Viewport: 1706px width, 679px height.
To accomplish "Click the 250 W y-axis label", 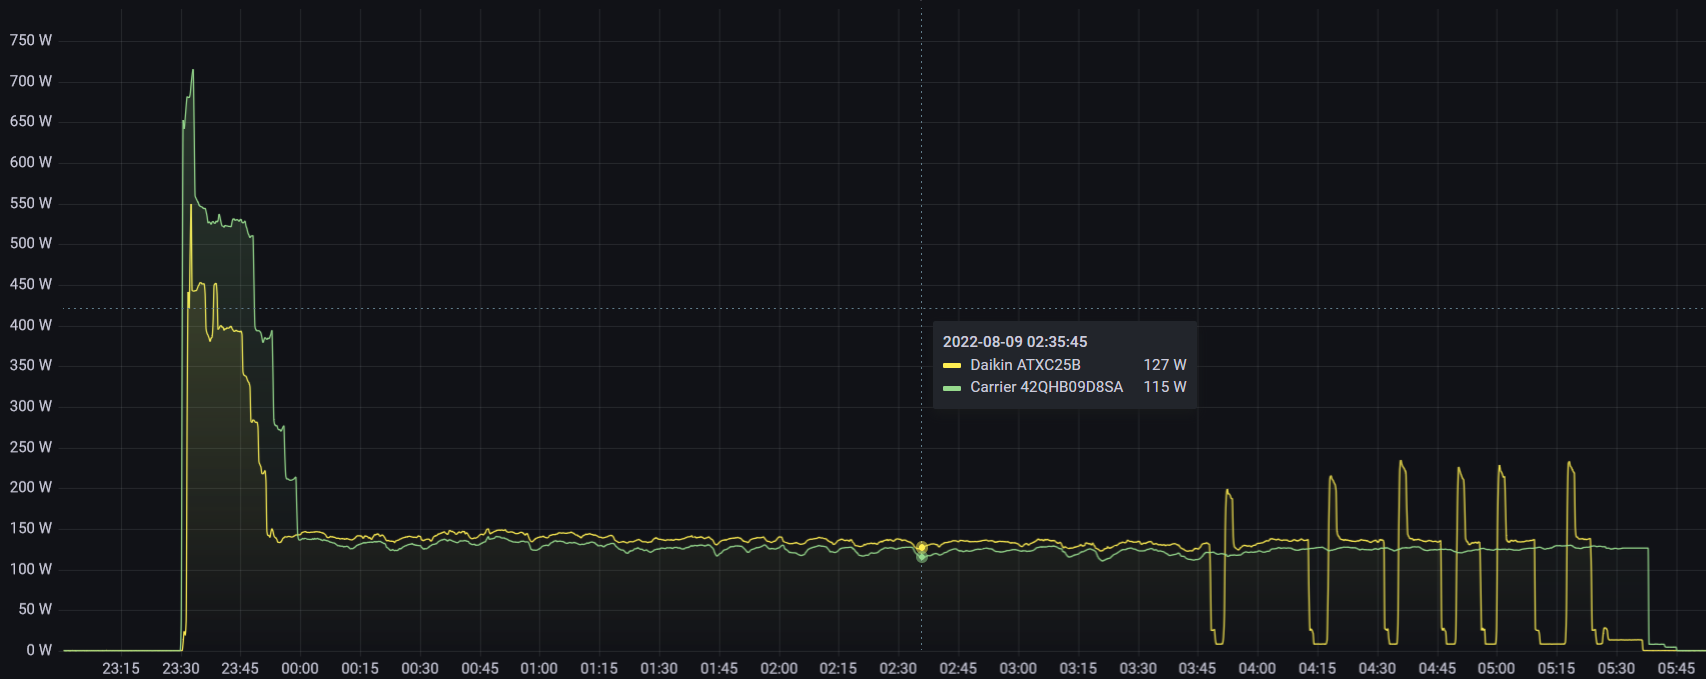I will tap(31, 447).
